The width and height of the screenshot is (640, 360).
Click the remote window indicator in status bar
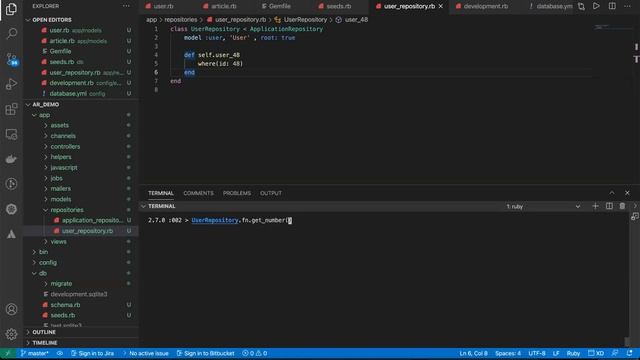point(7,353)
